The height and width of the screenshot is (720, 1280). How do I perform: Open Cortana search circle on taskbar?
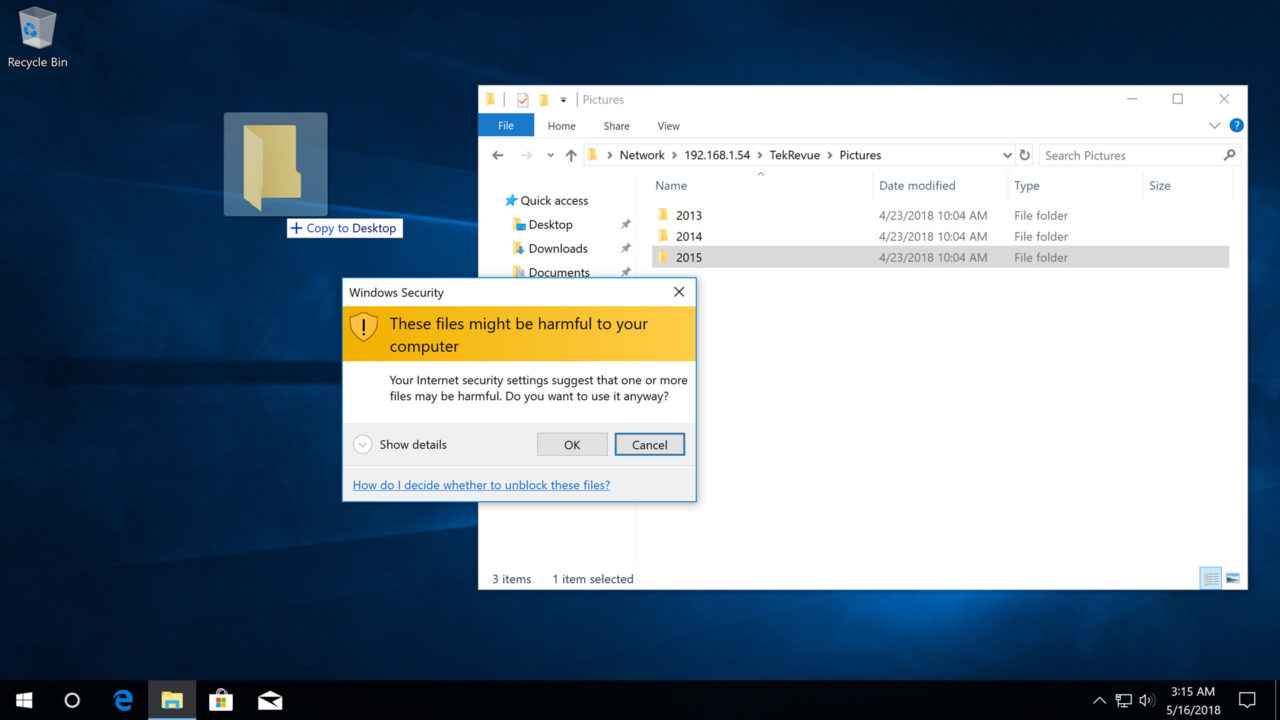tap(72, 700)
